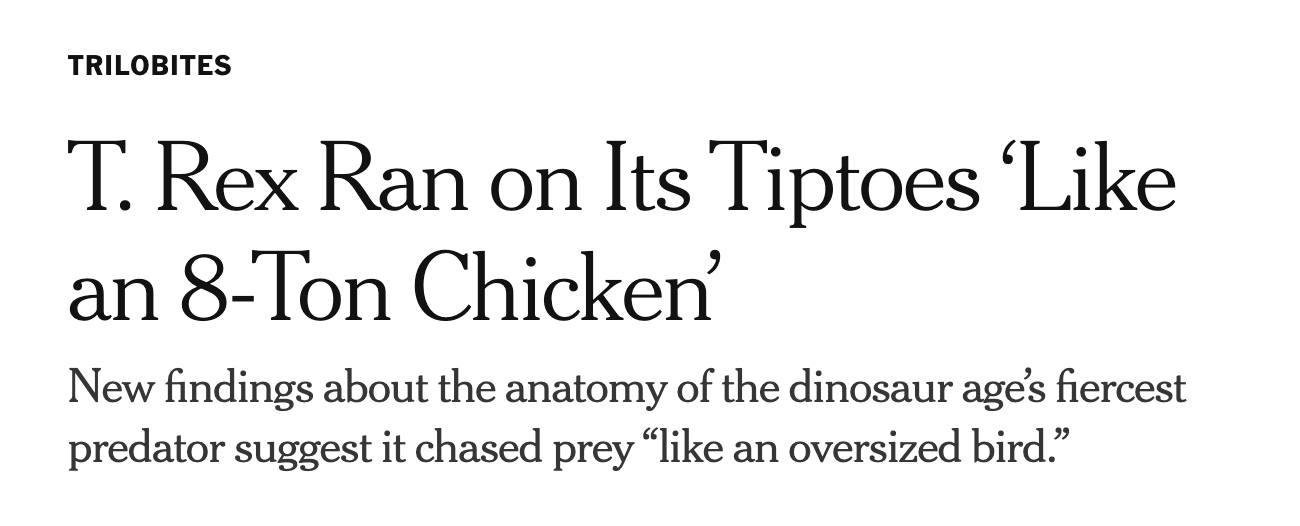This screenshot has width=1300, height=526.
Task: Click the word 'predator' in the summary
Action: 138,450
